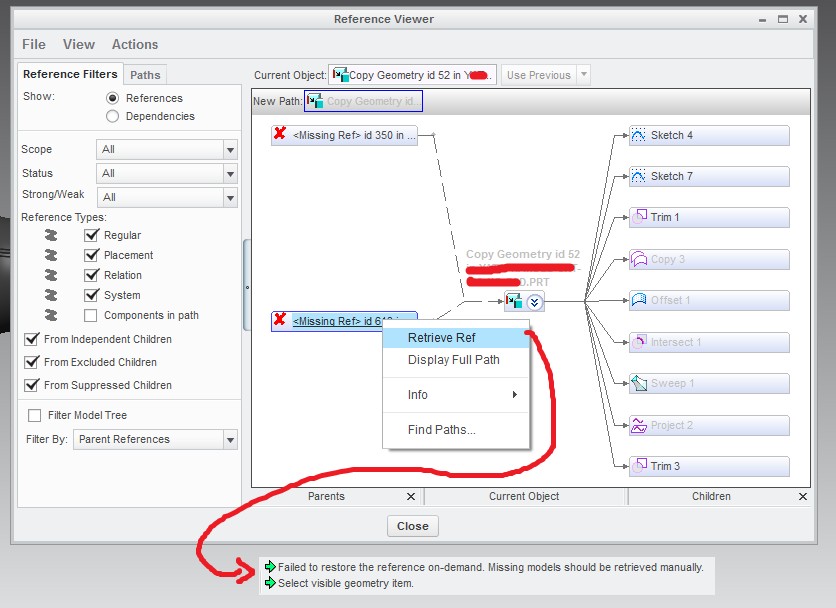Image resolution: width=836 pixels, height=608 pixels.
Task: Click the Sketch 7 feature icon
Action: [638, 176]
